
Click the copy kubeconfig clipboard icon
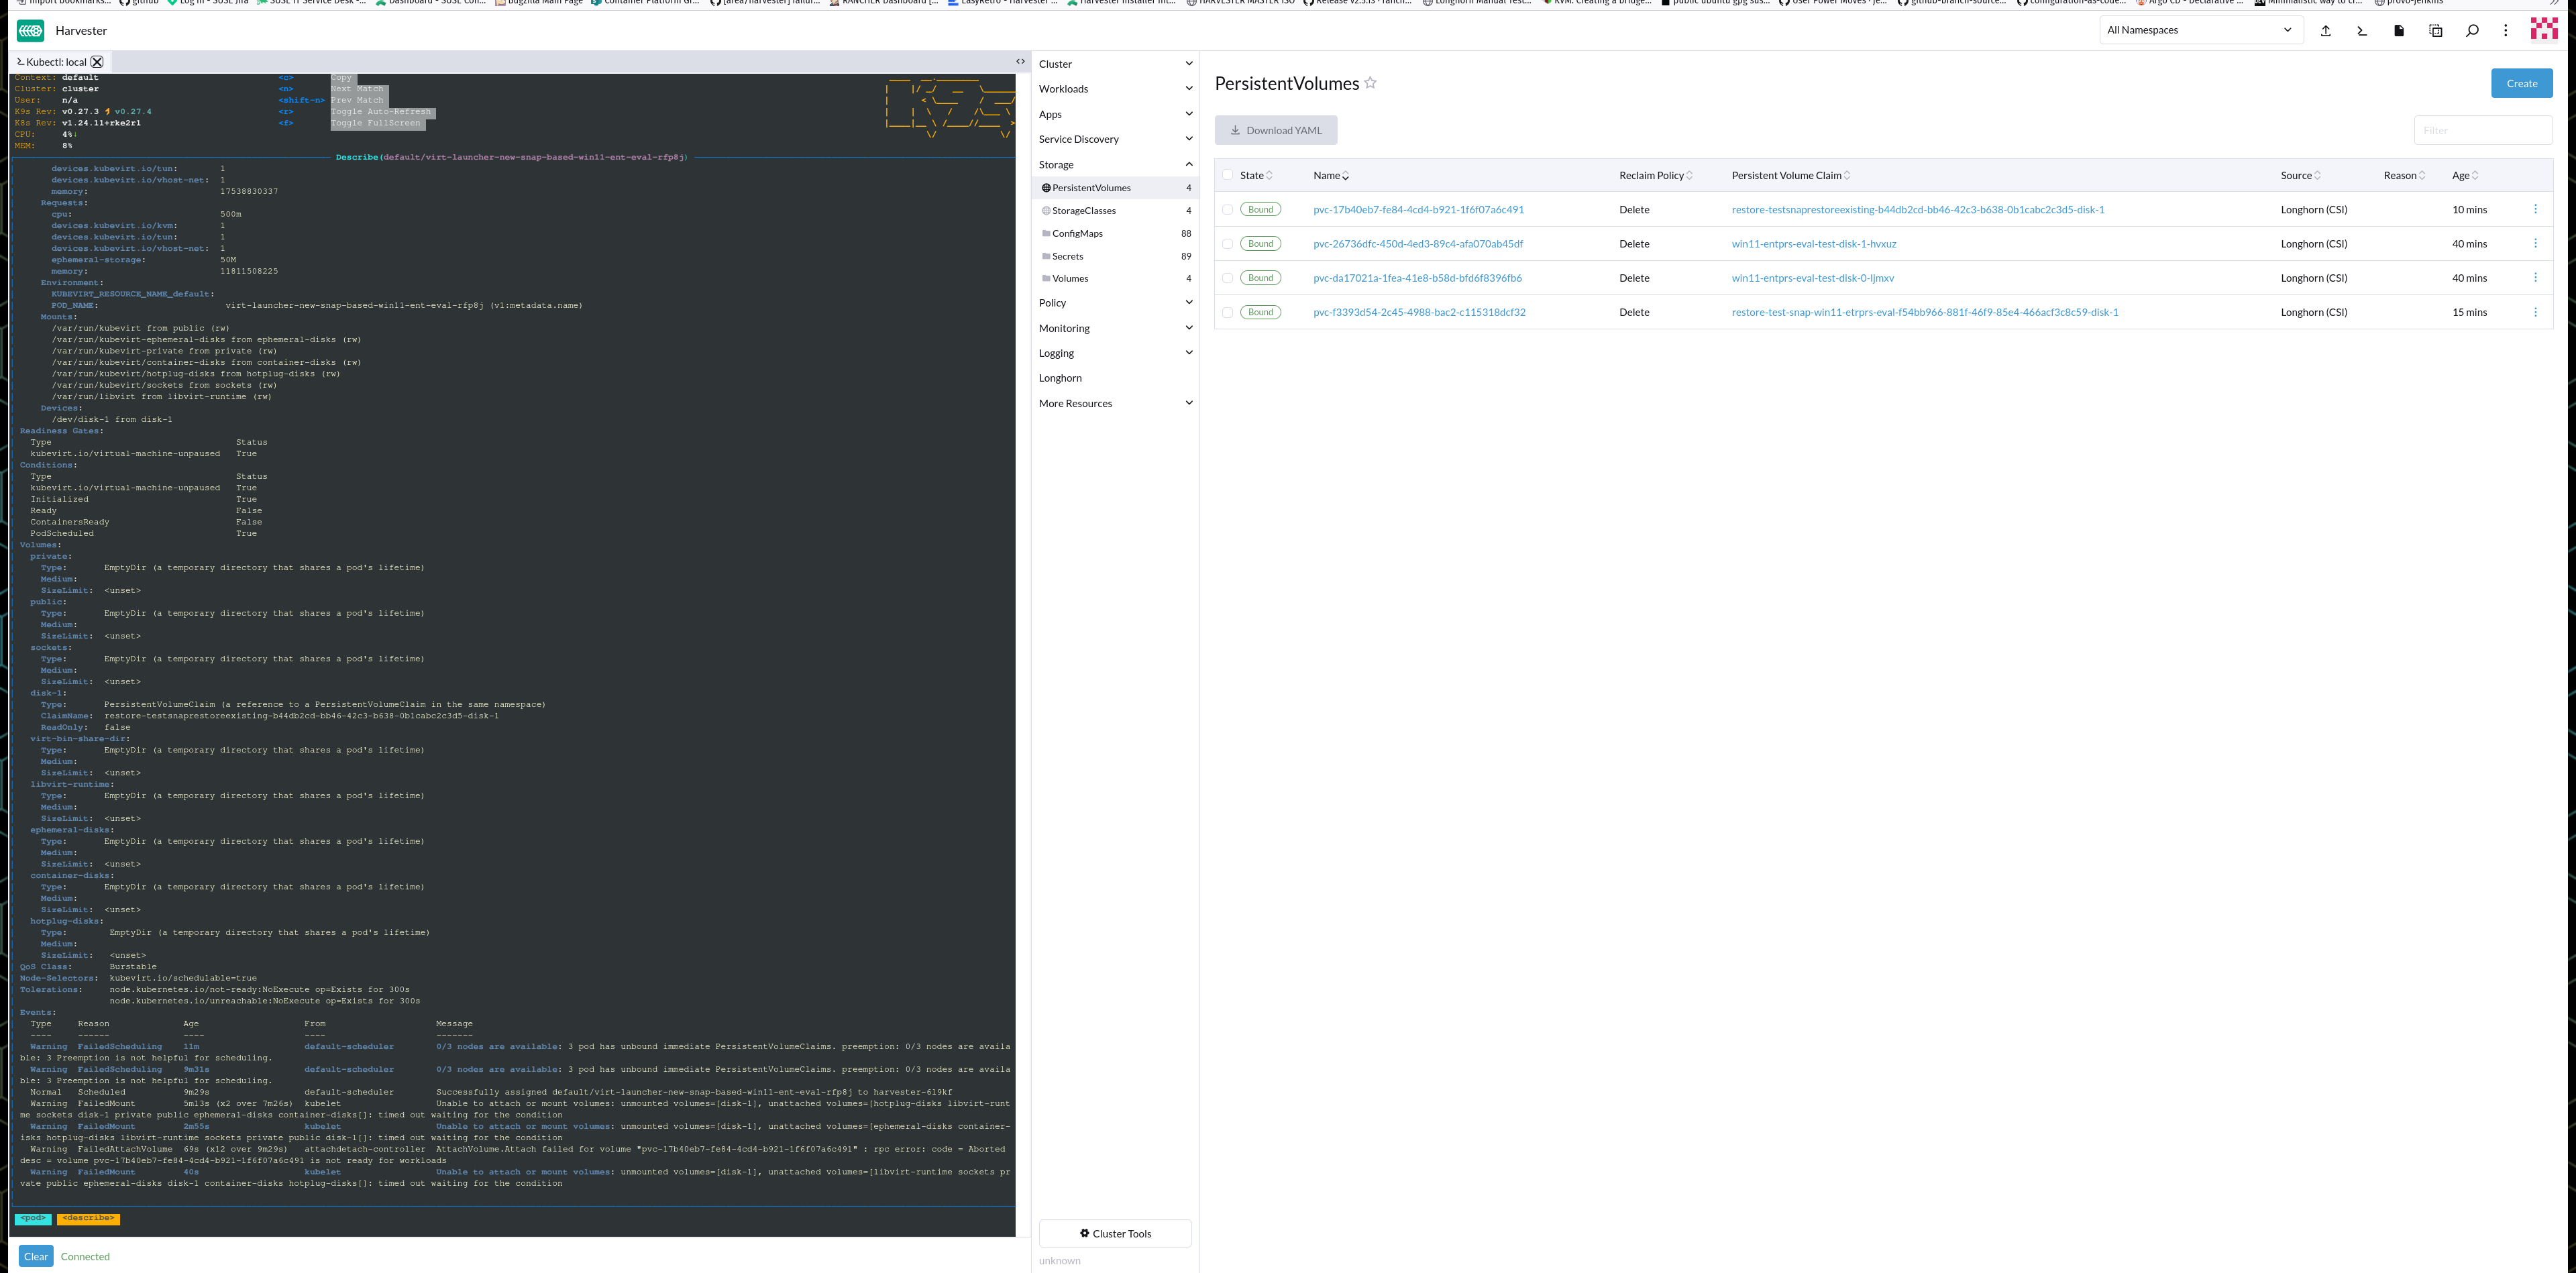click(x=2434, y=31)
